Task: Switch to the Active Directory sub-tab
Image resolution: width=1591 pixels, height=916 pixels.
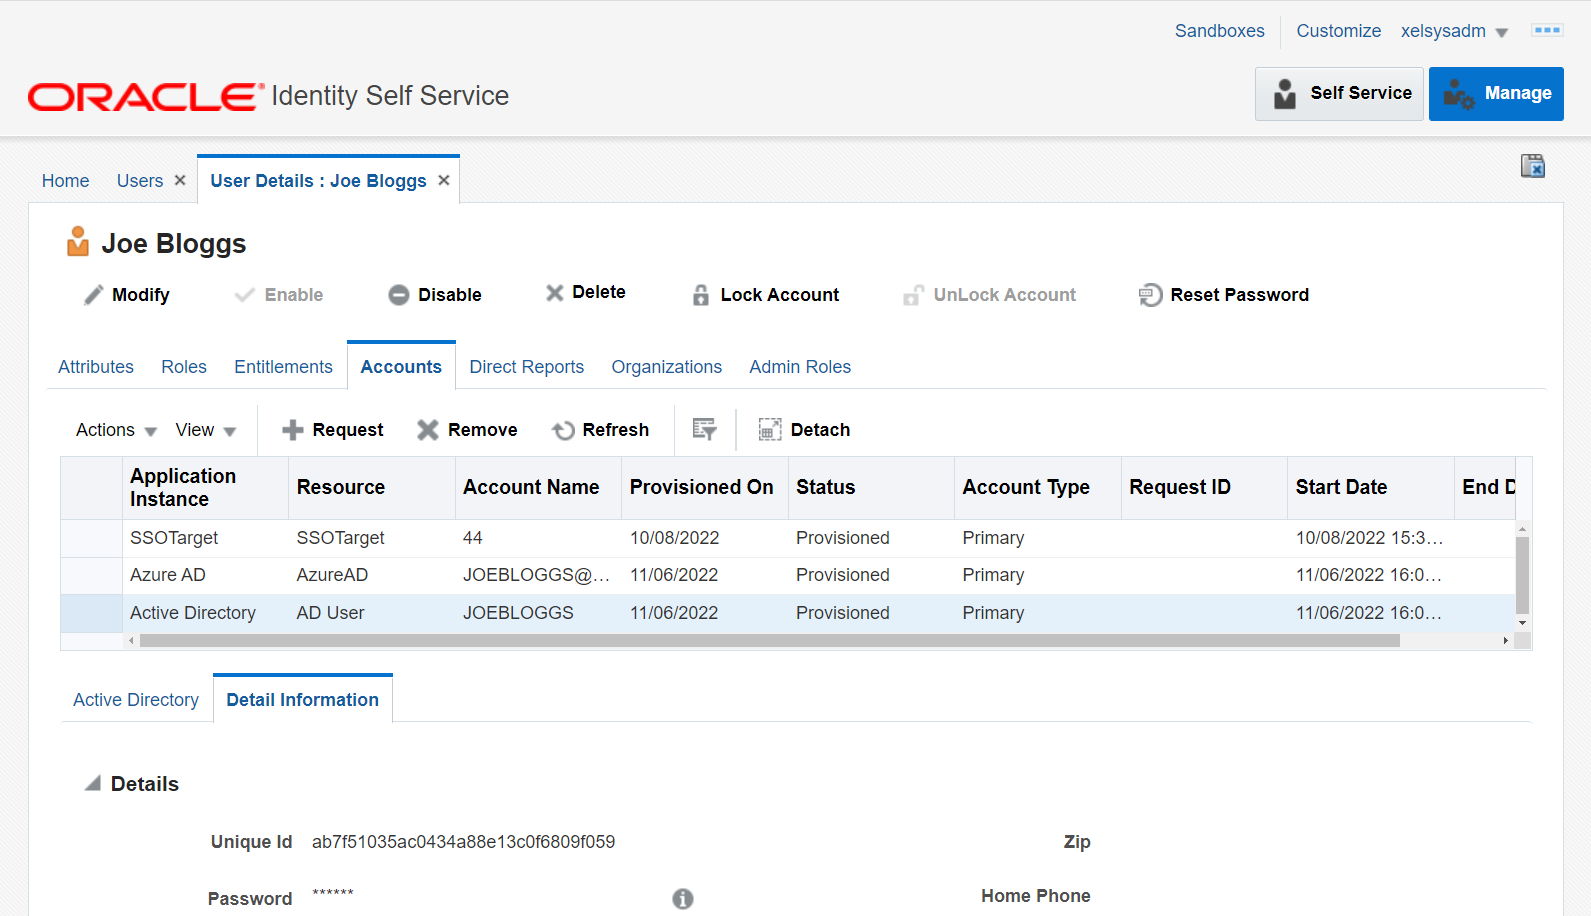Action: pos(136,700)
